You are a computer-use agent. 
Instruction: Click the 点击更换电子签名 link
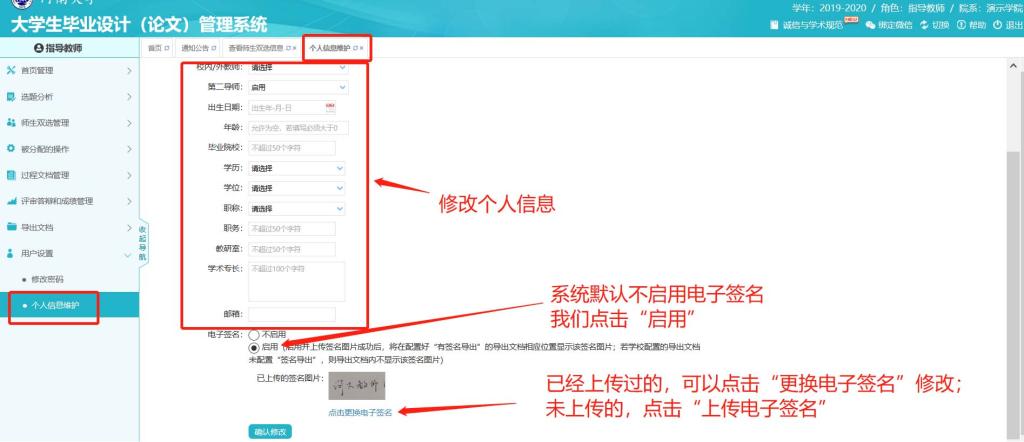359,412
